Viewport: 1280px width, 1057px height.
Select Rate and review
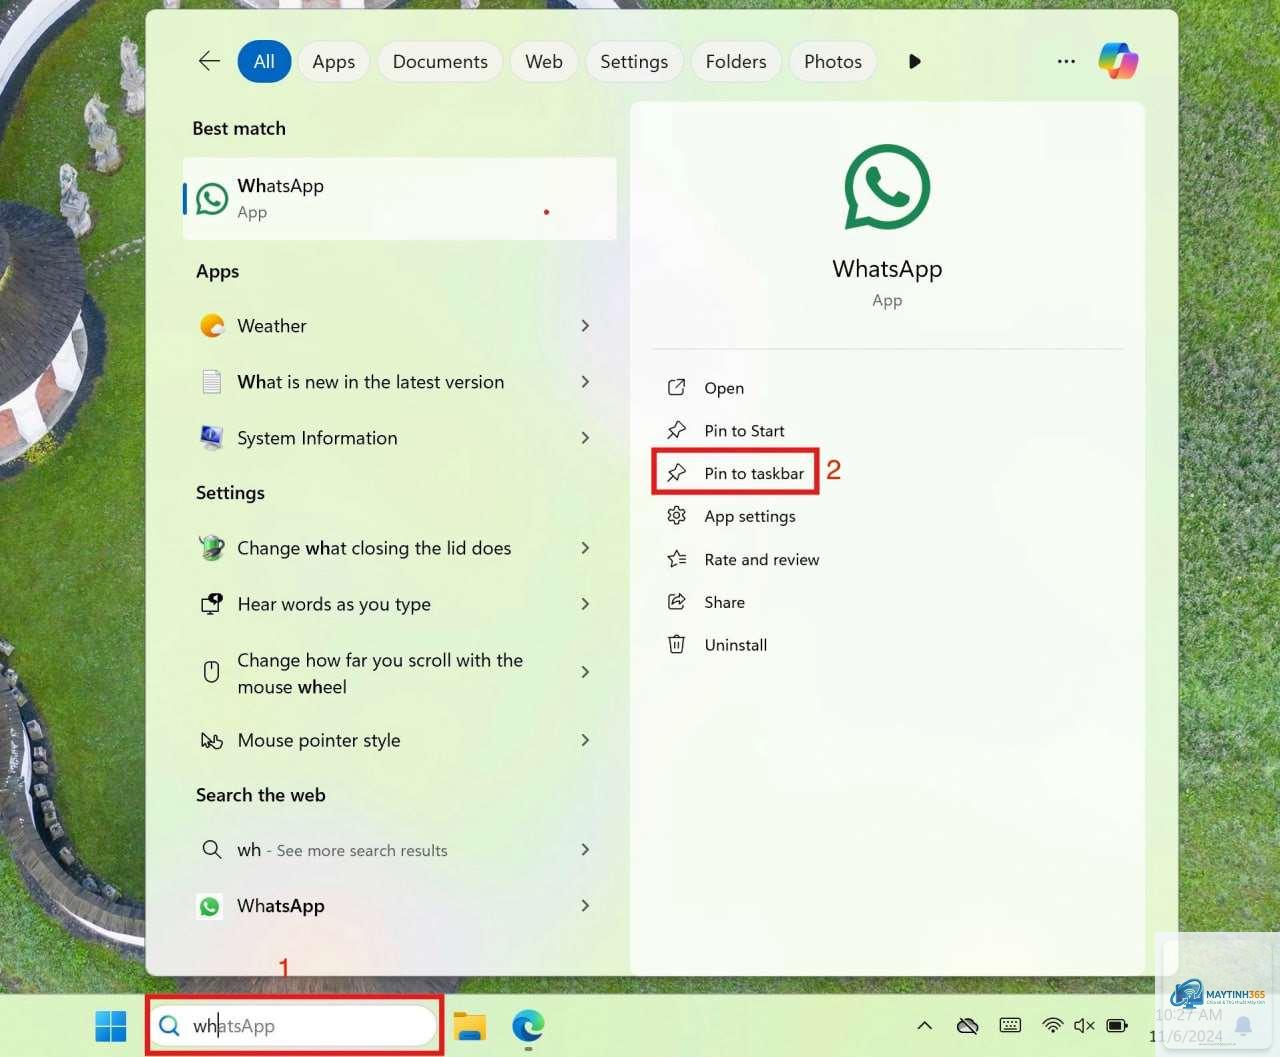point(761,560)
